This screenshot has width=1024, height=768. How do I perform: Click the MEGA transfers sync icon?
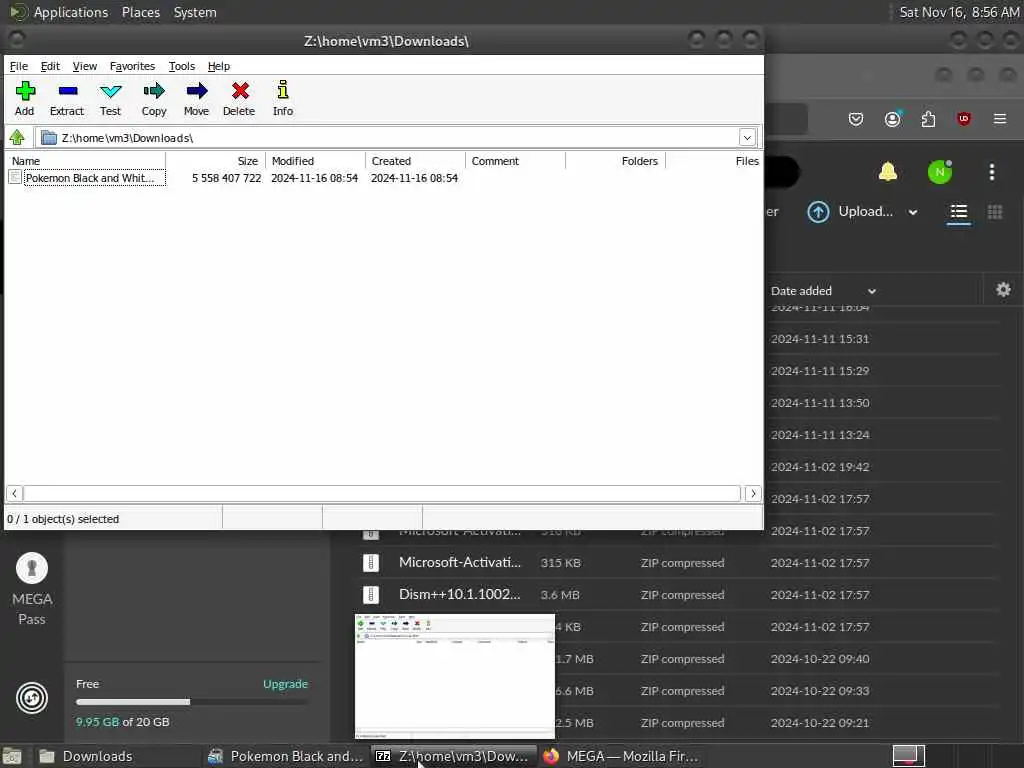point(31,698)
